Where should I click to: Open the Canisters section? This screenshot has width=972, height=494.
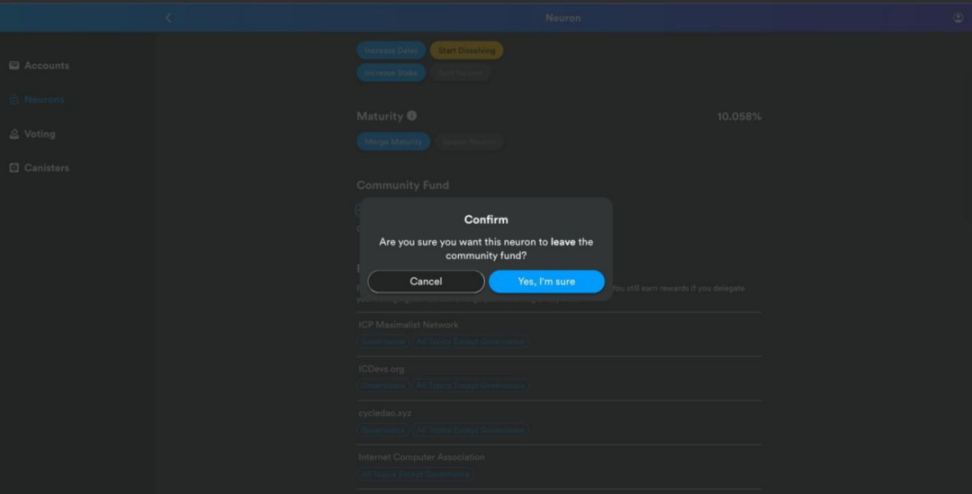pyautogui.click(x=39, y=168)
